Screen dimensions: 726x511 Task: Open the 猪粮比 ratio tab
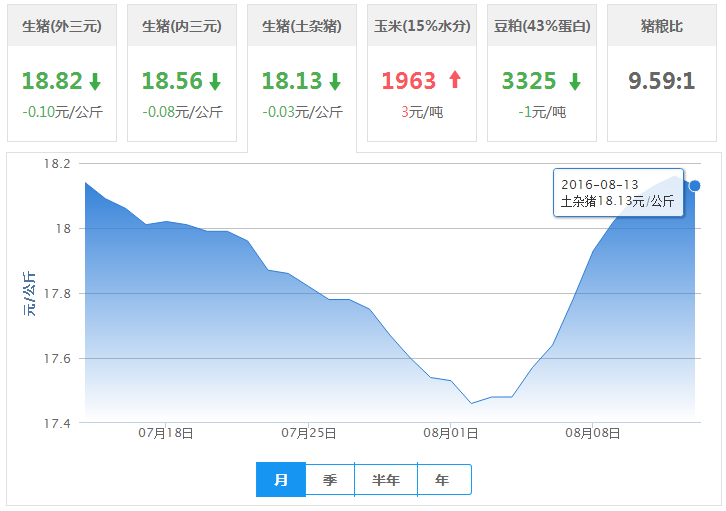pos(661,26)
